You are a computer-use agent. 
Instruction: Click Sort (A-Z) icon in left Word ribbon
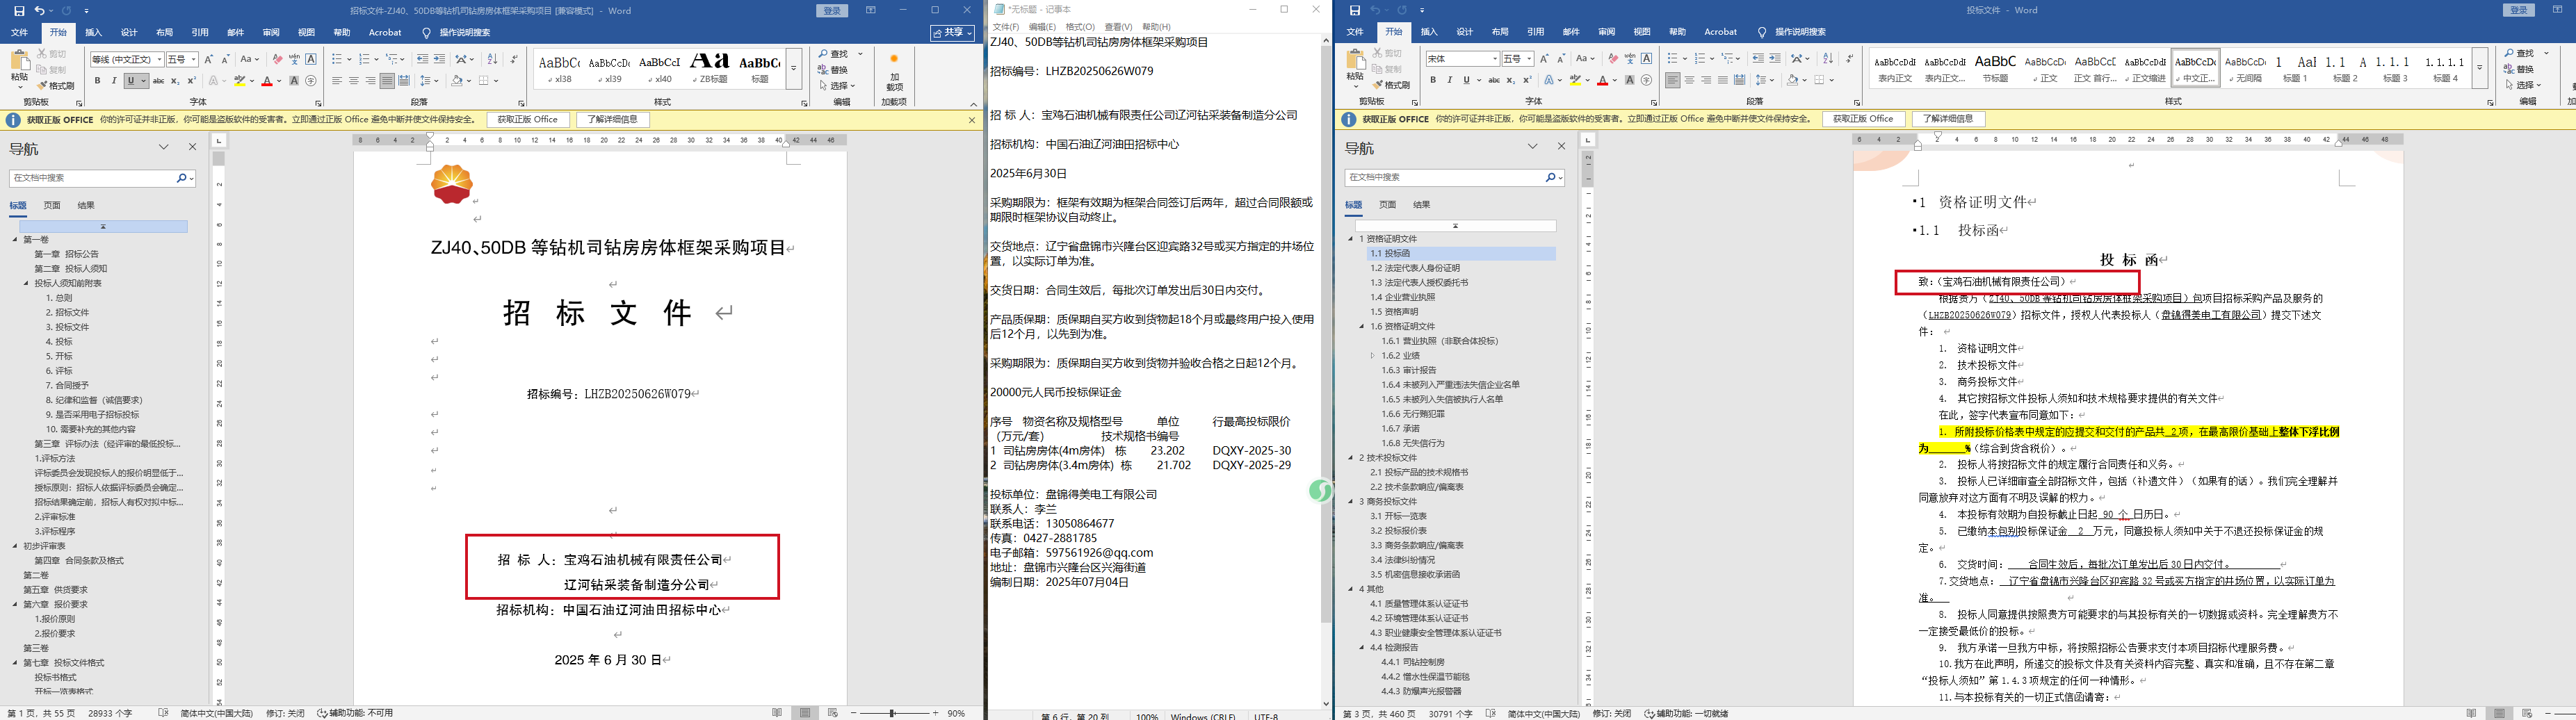pos(492,60)
